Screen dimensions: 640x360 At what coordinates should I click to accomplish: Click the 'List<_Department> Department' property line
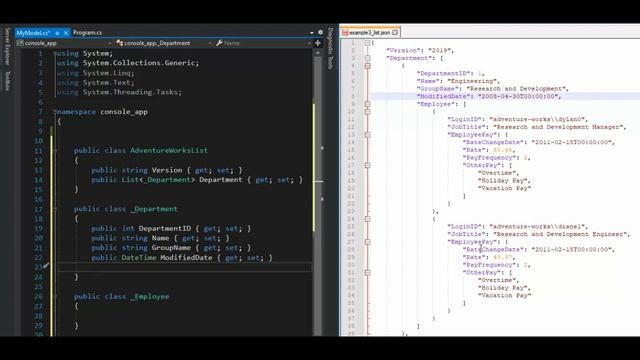[x=197, y=180]
